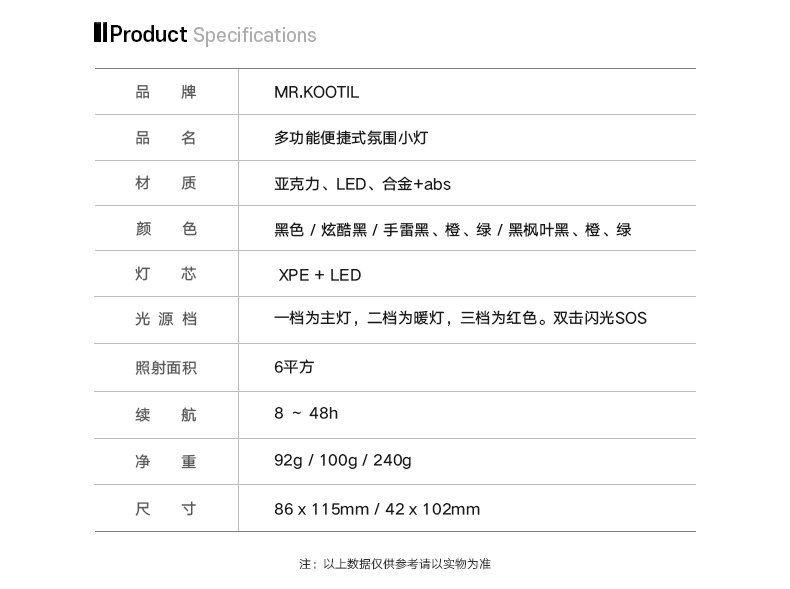Select the brand value 'MR.KOOTIL'

pyautogui.click(x=316, y=92)
